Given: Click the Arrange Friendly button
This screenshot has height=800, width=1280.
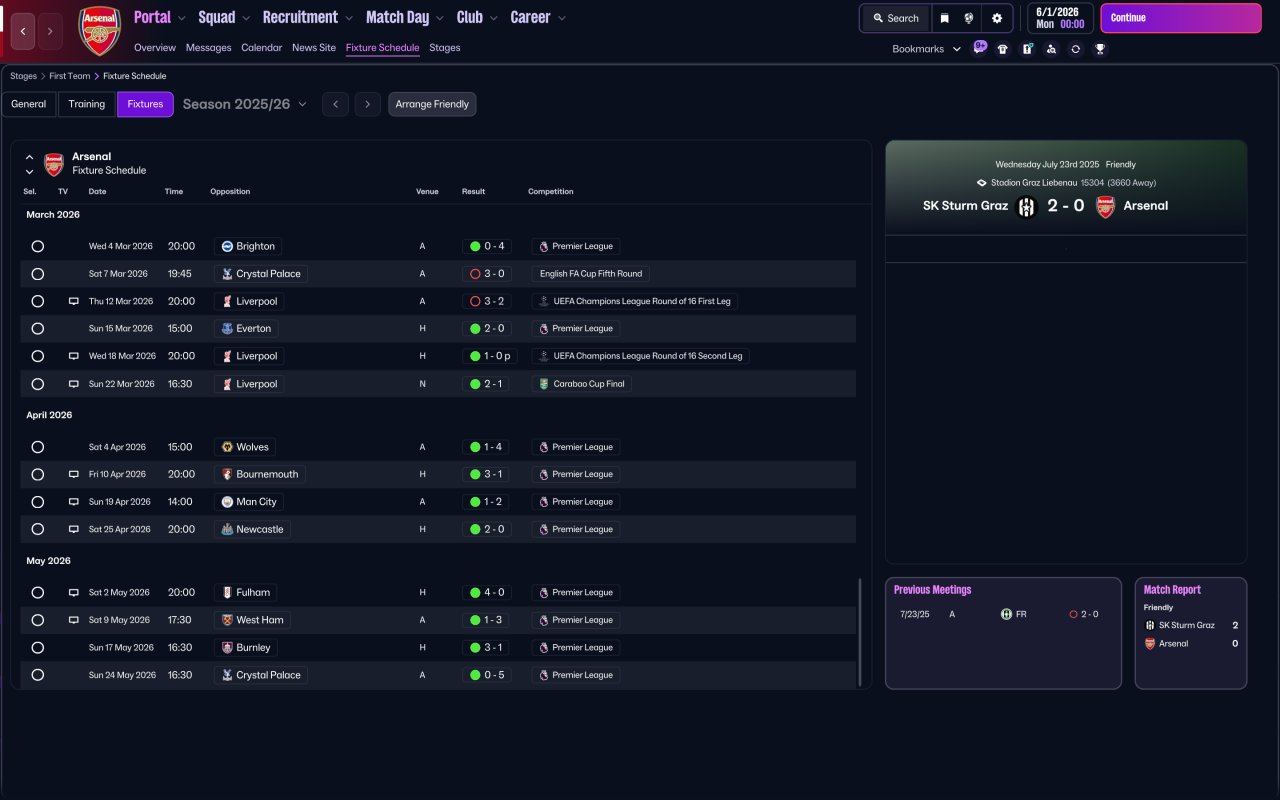Looking at the screenshot, I should point(432,104).
